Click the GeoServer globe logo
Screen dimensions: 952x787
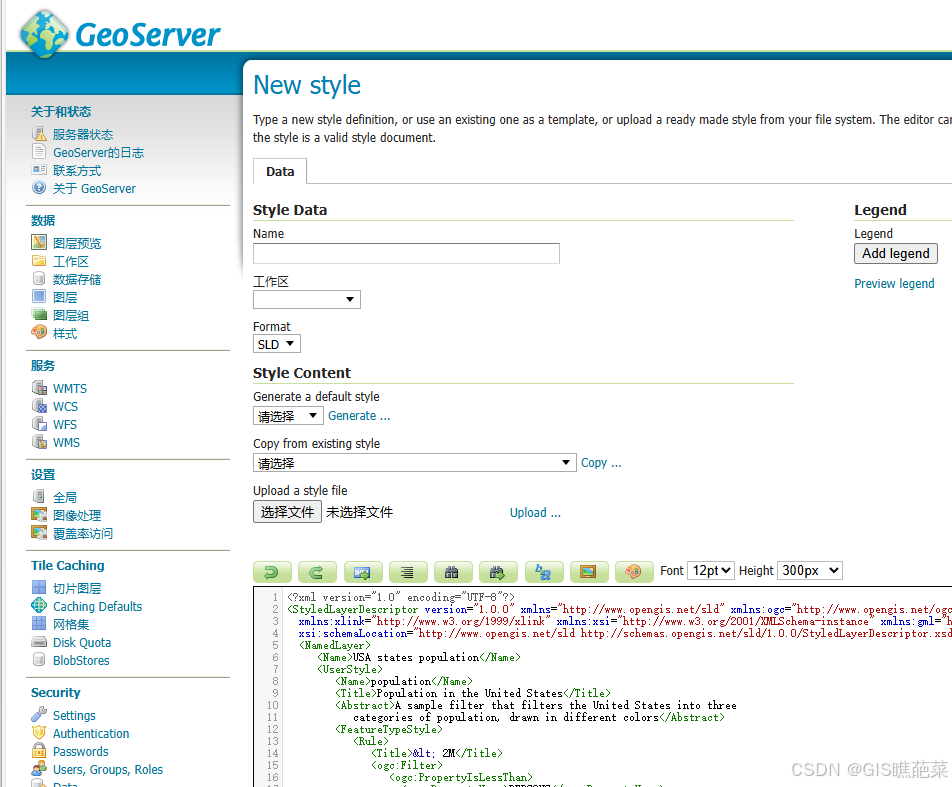pos(44,34)
